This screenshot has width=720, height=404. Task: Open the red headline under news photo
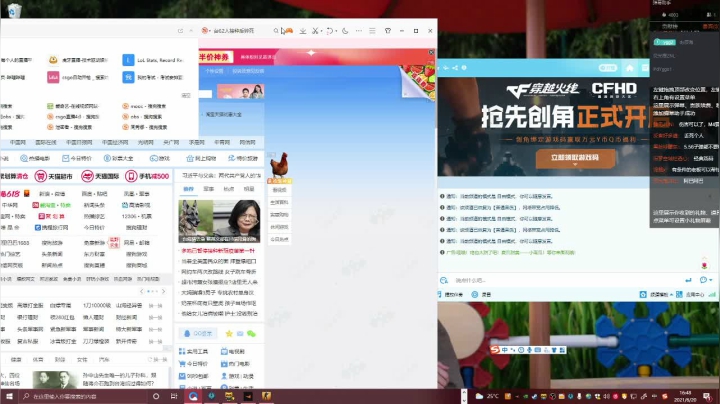point(218,251)
